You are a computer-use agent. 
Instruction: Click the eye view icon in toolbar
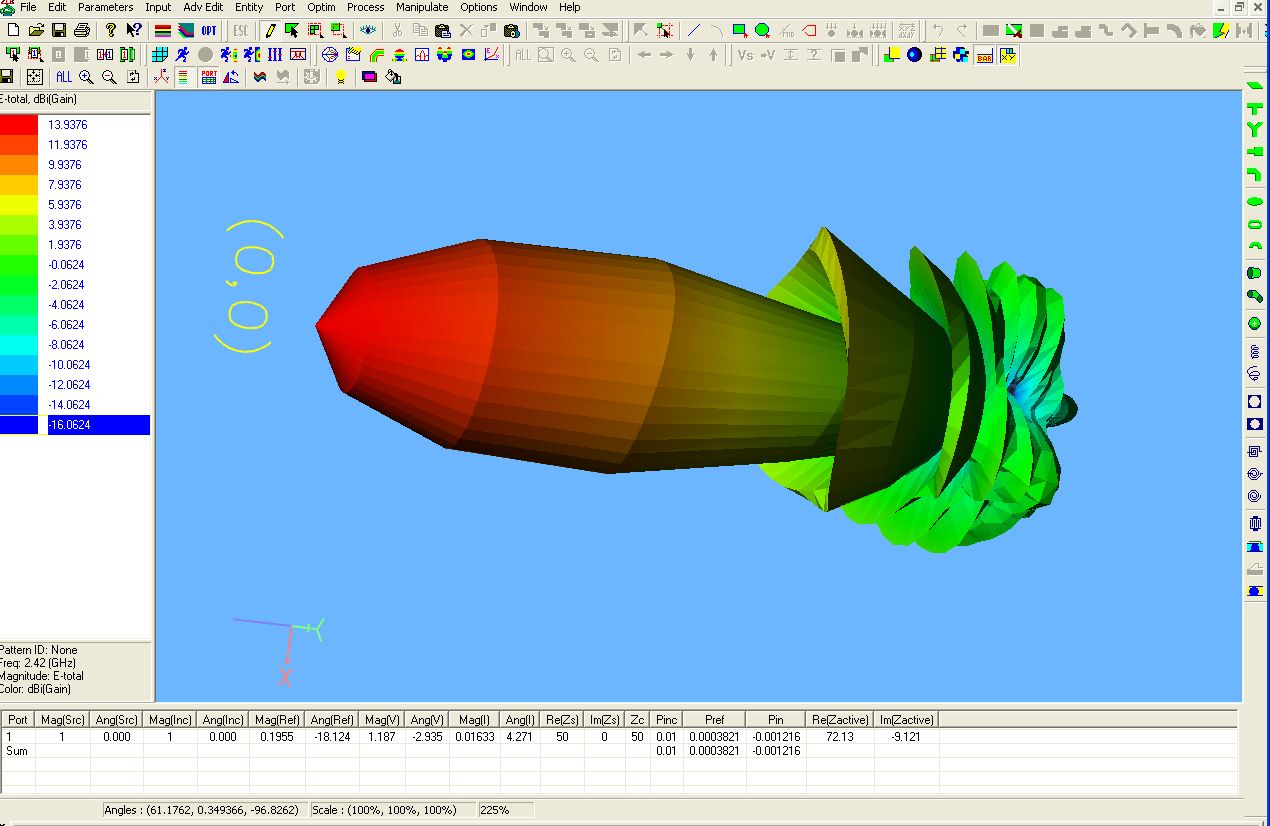click(x=369, y=31)
